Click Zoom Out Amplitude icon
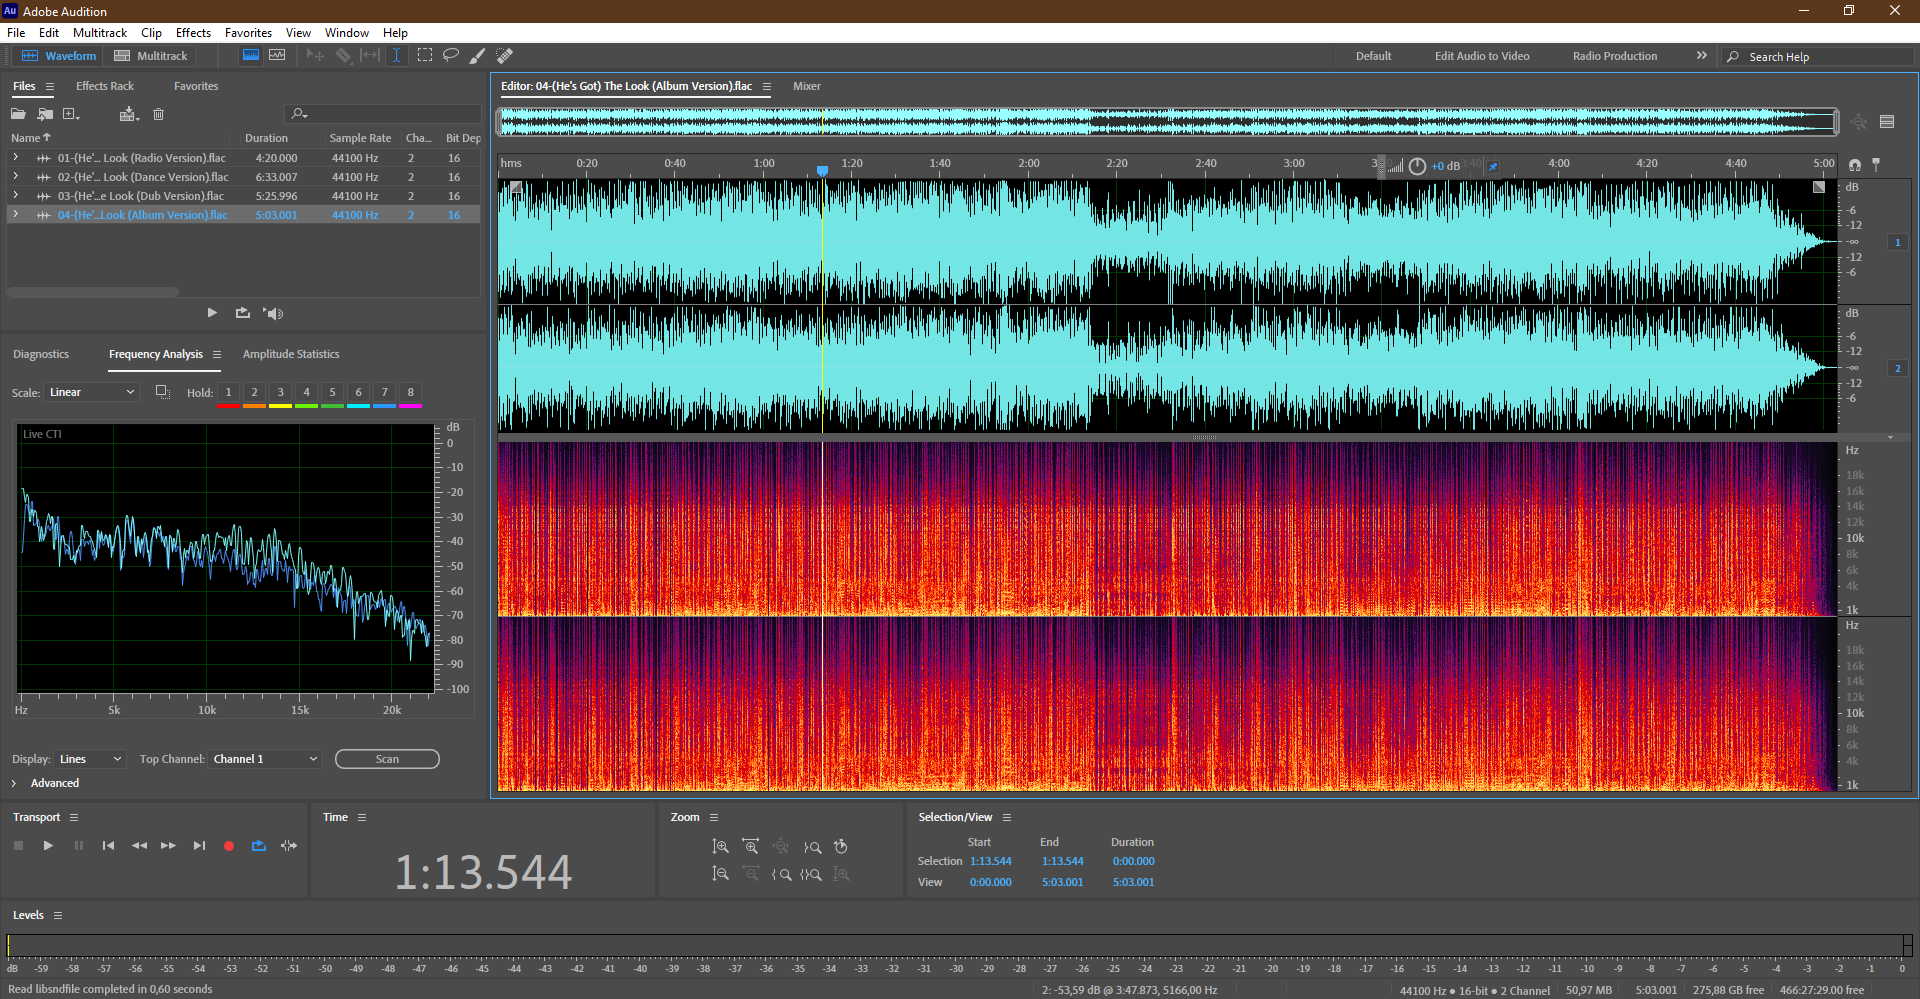This screenshot has height=999, width=1920. tap(720, 874)
